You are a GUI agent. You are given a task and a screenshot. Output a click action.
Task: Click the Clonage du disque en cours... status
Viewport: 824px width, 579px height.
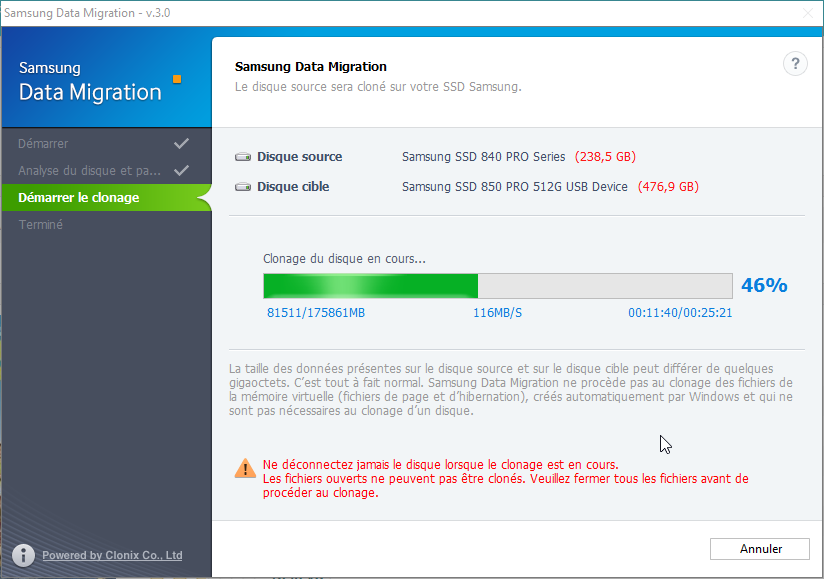[344, 259]
